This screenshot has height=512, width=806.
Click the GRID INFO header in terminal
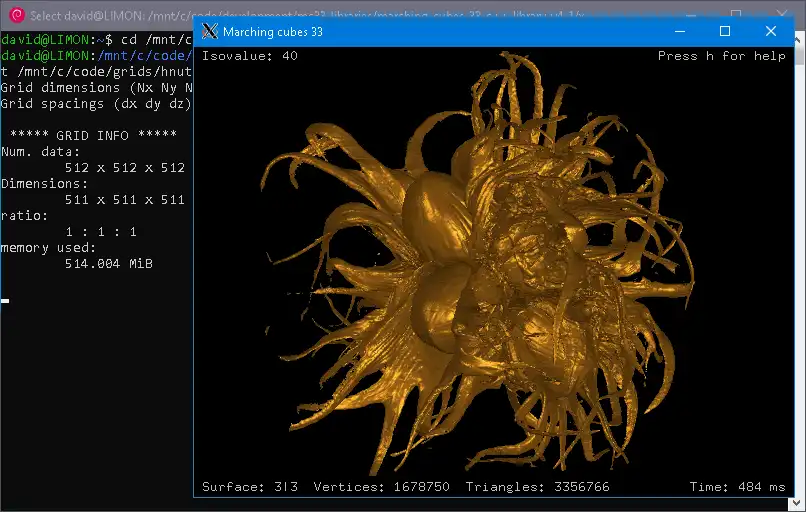tap(93, 135)
